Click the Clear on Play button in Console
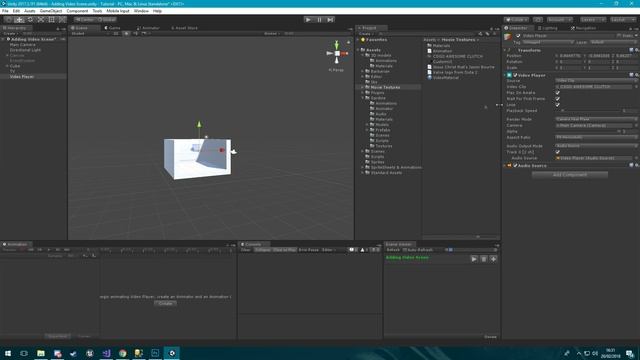Viewport: 640px width, 360px height. click(284, 250)
